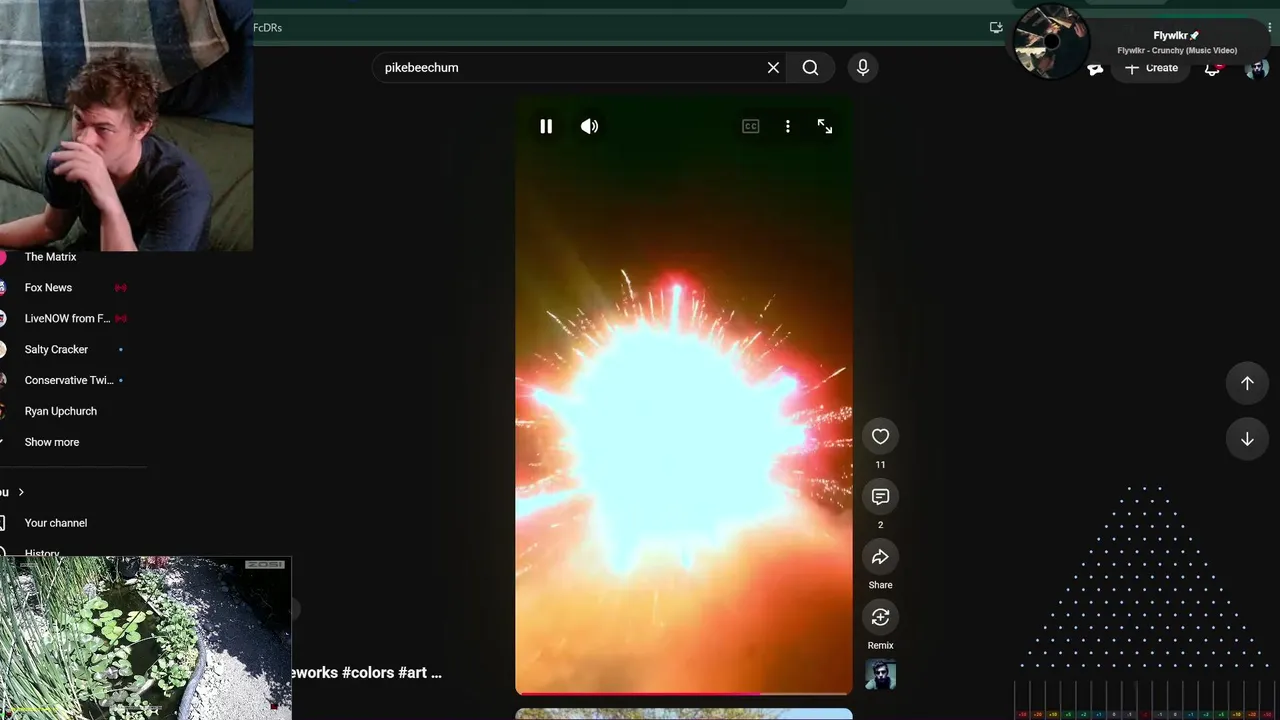The image size is (1280, 720).
Task: Open the uploader's channel avatar
Action: tap(880, 676)
